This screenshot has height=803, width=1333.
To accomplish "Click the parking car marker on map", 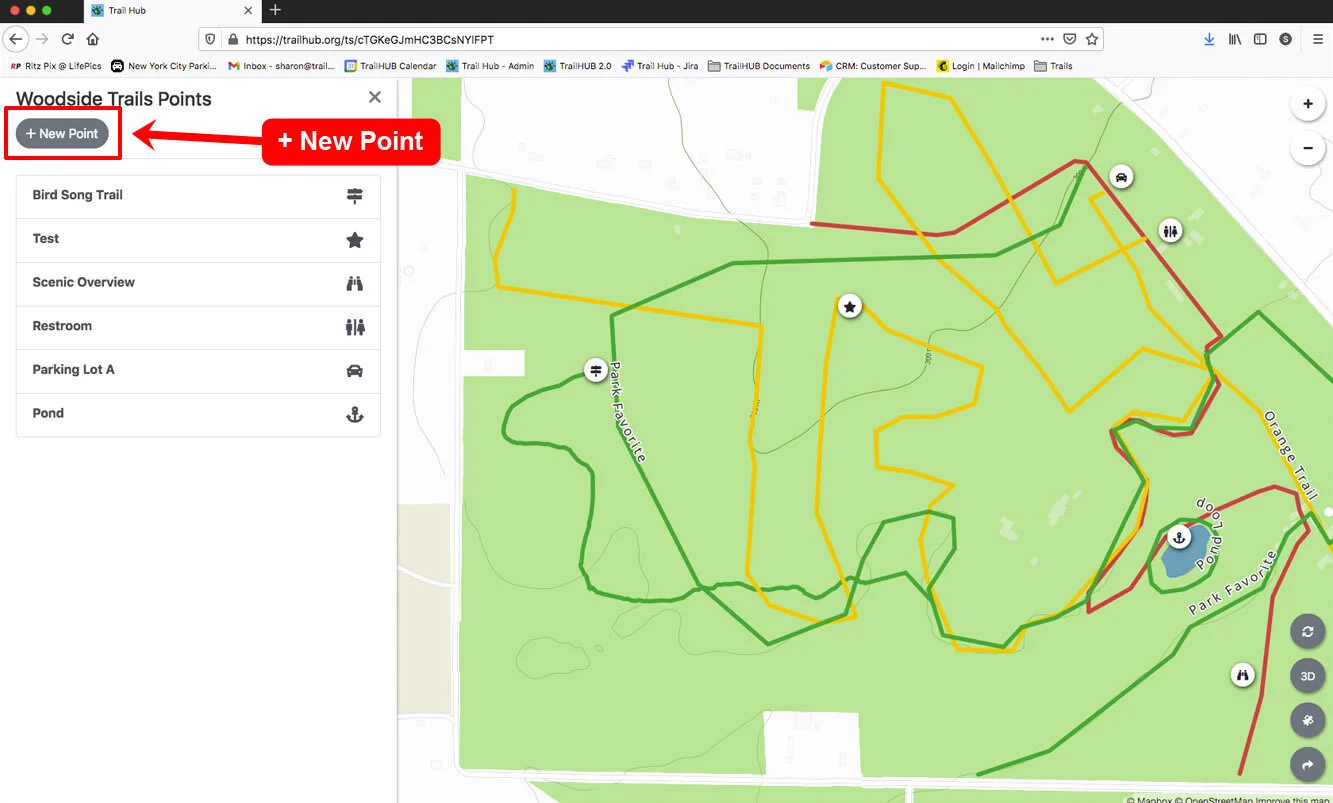I will coord(1122,177).
